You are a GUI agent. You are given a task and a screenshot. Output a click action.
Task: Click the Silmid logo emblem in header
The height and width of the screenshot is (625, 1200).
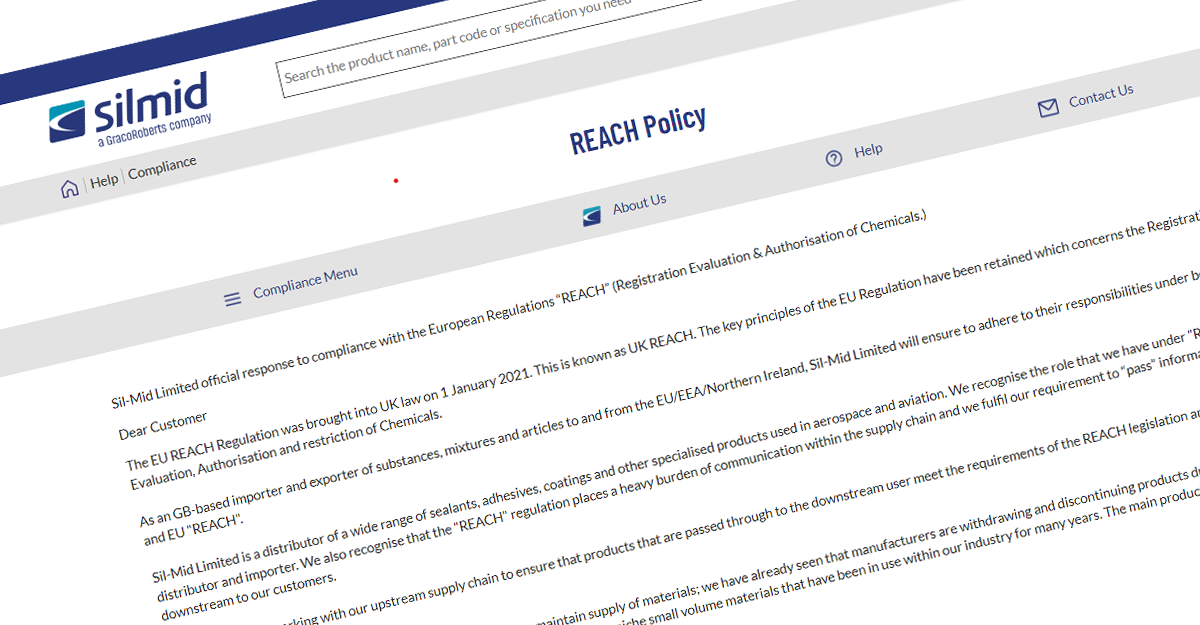click(x=69, y=122)
